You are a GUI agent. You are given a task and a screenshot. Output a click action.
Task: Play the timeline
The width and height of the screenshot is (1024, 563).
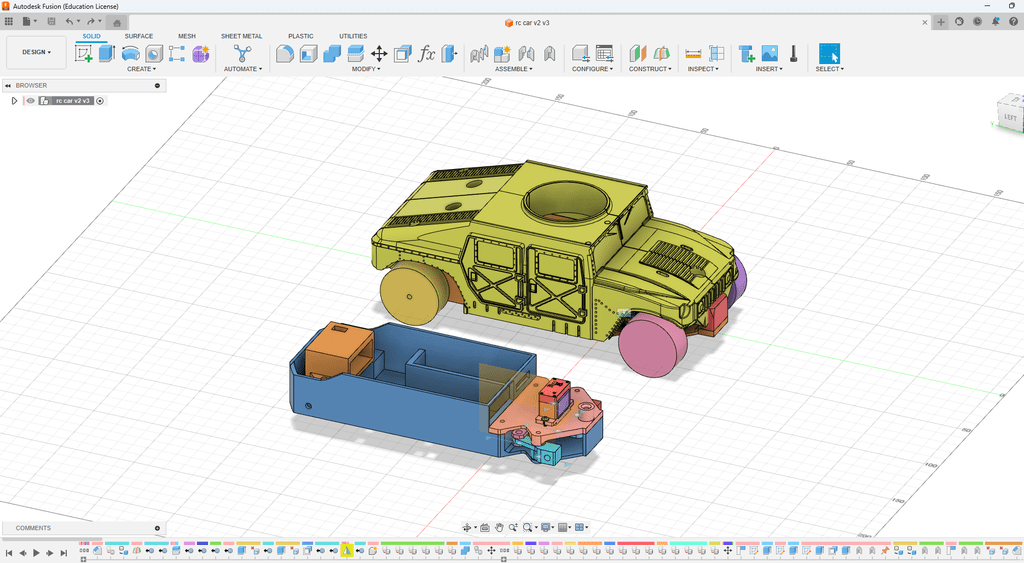[x=36, y=553]
